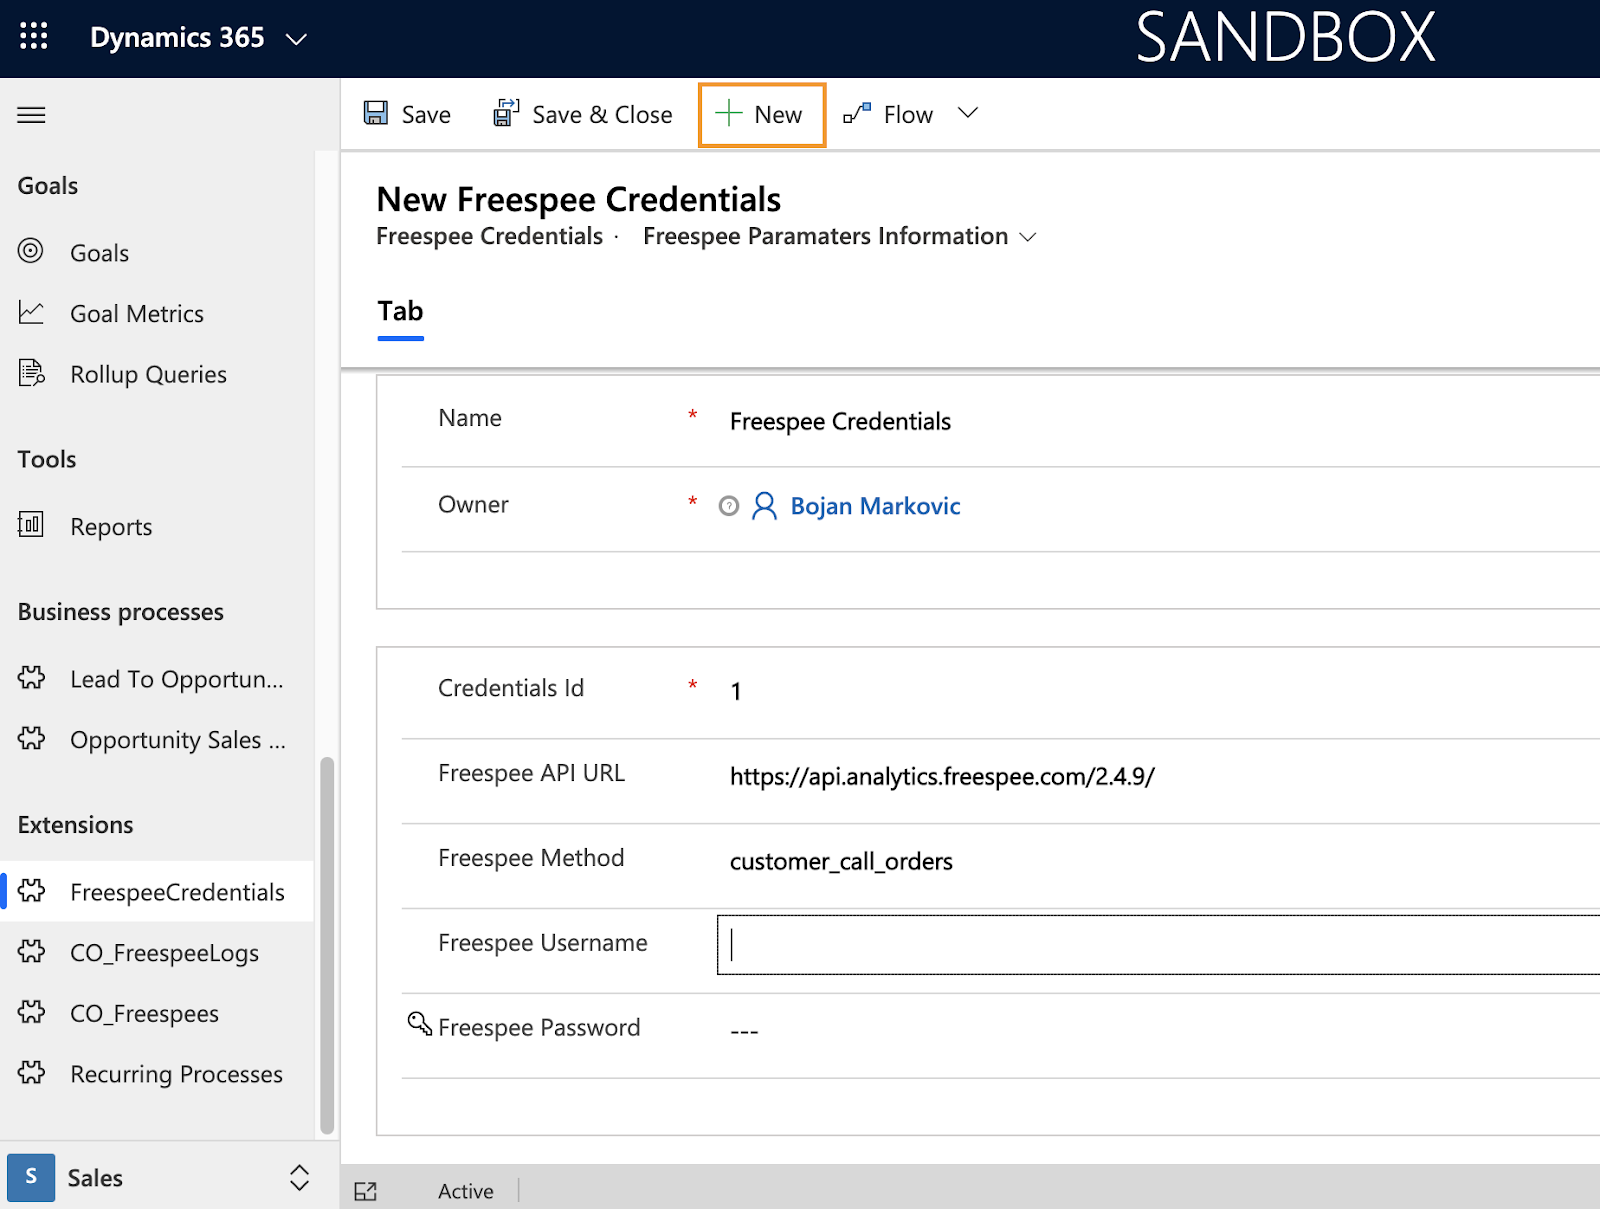Image resolution: width=1600 pixels, height=1209 pixels.
Task: Open CO_FreespeeLogs extension
Action: [x=157, y=953]
